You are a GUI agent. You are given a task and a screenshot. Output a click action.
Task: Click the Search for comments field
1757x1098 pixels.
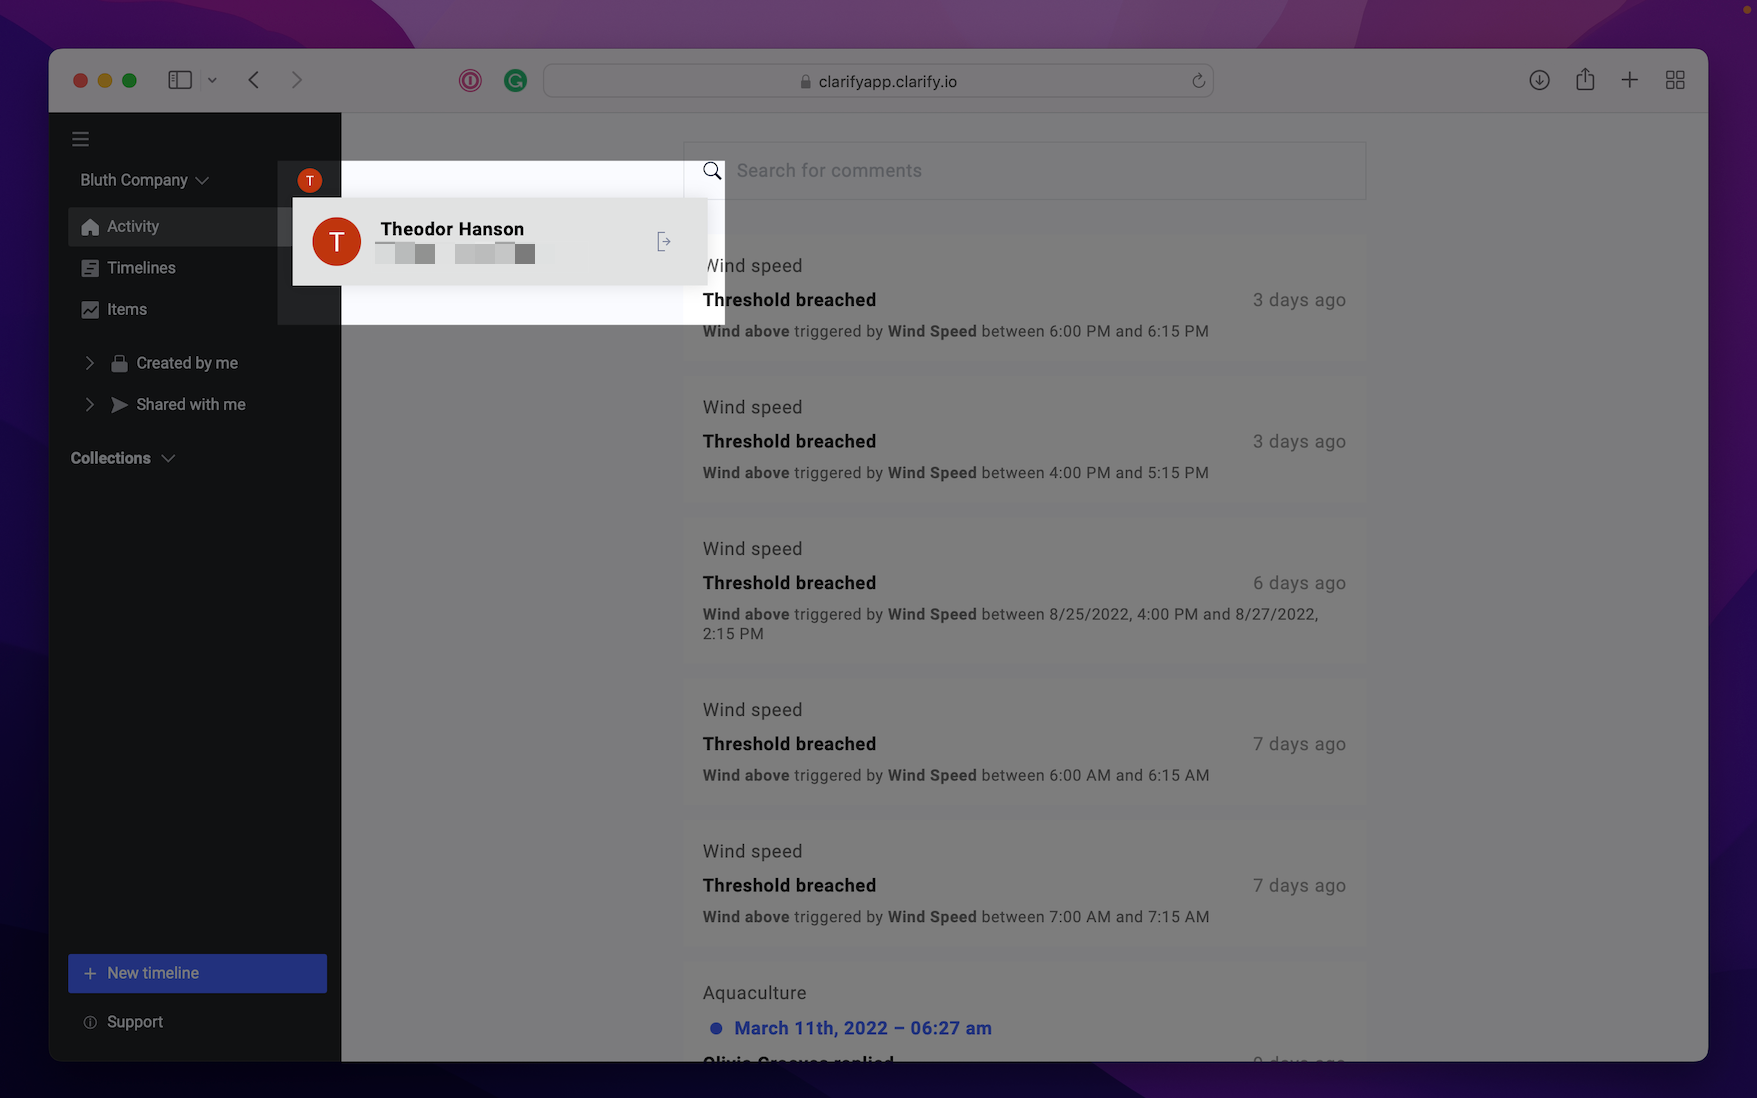[x=1040, y=171]
